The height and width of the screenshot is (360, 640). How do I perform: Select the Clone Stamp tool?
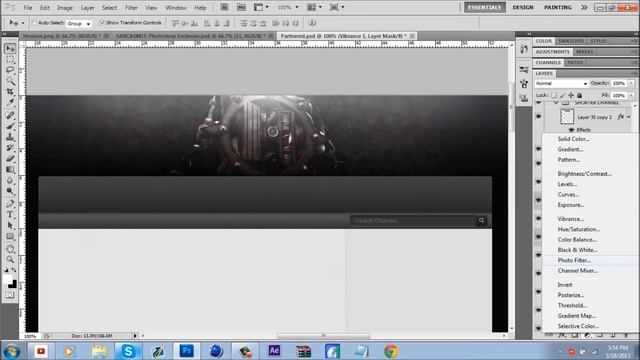click(x=10, y=137)
